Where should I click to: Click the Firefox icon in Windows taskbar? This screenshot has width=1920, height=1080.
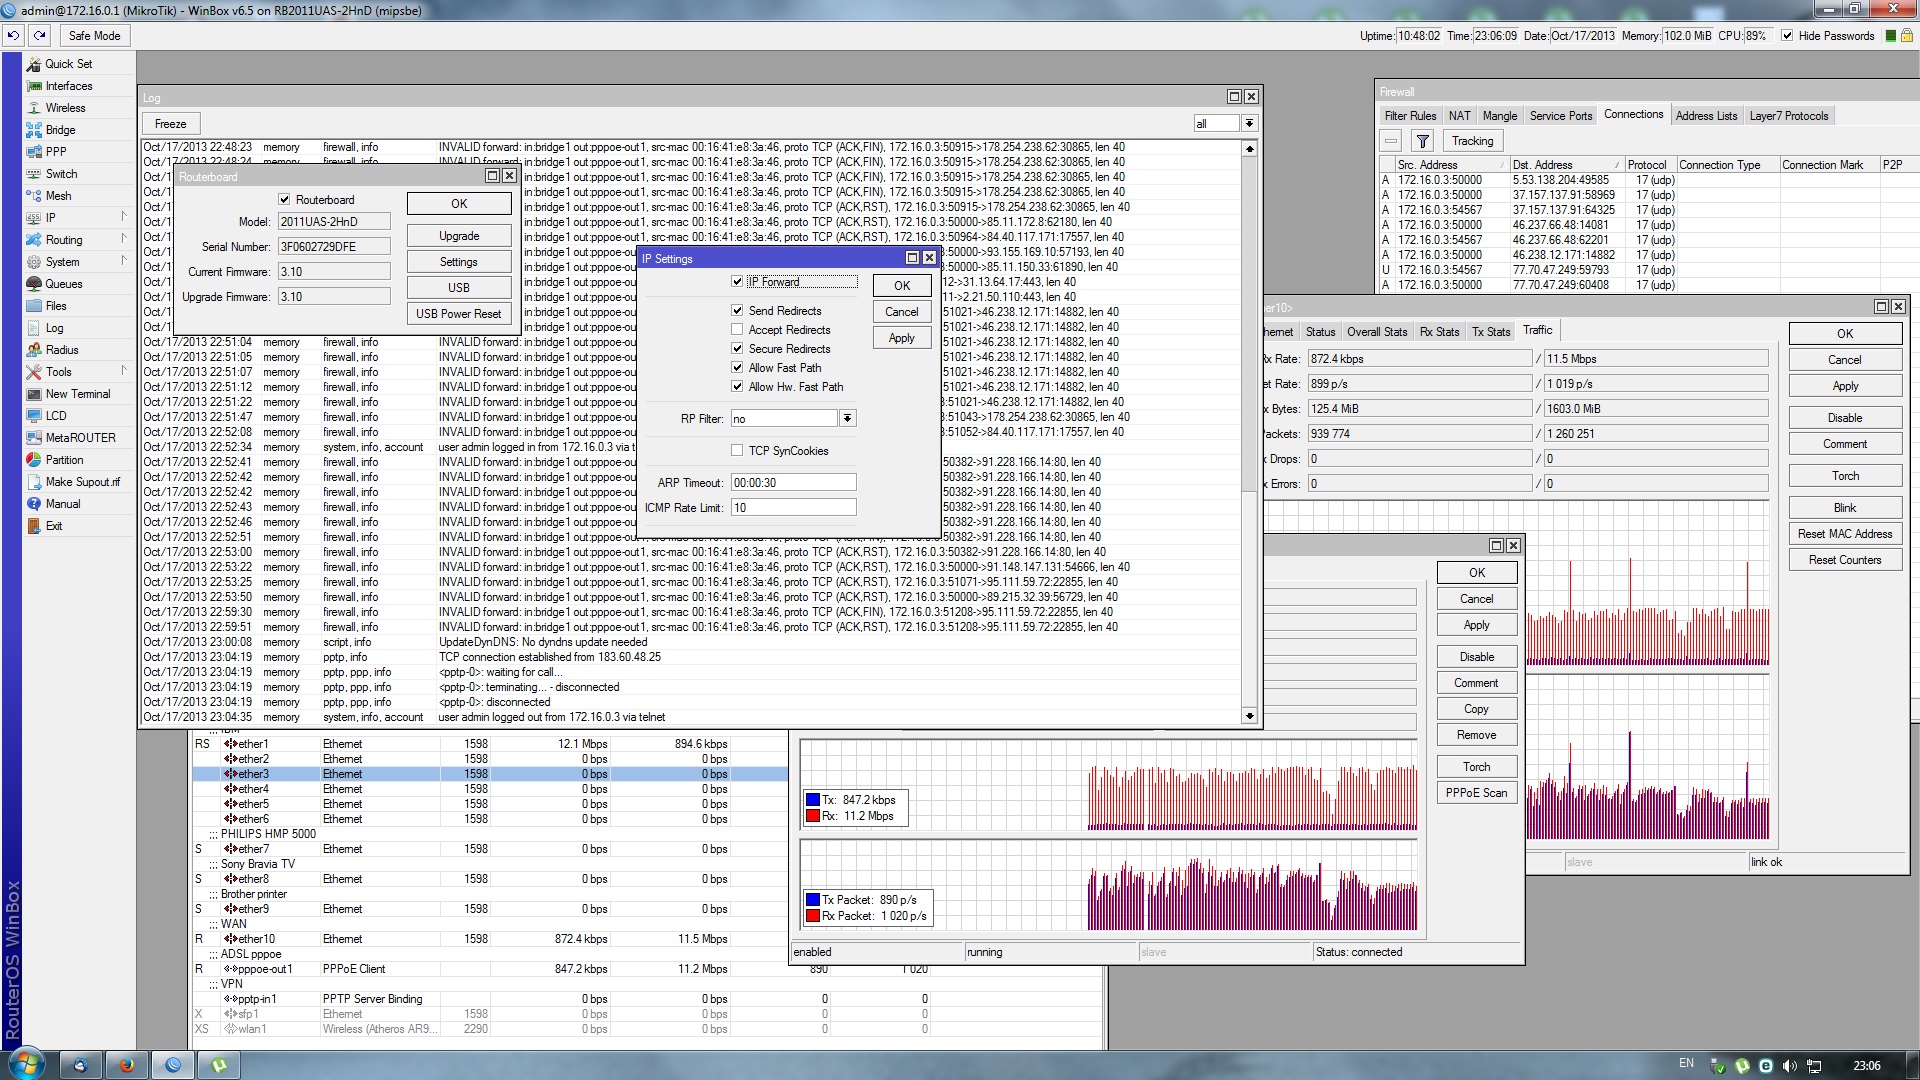(127, 1065)
